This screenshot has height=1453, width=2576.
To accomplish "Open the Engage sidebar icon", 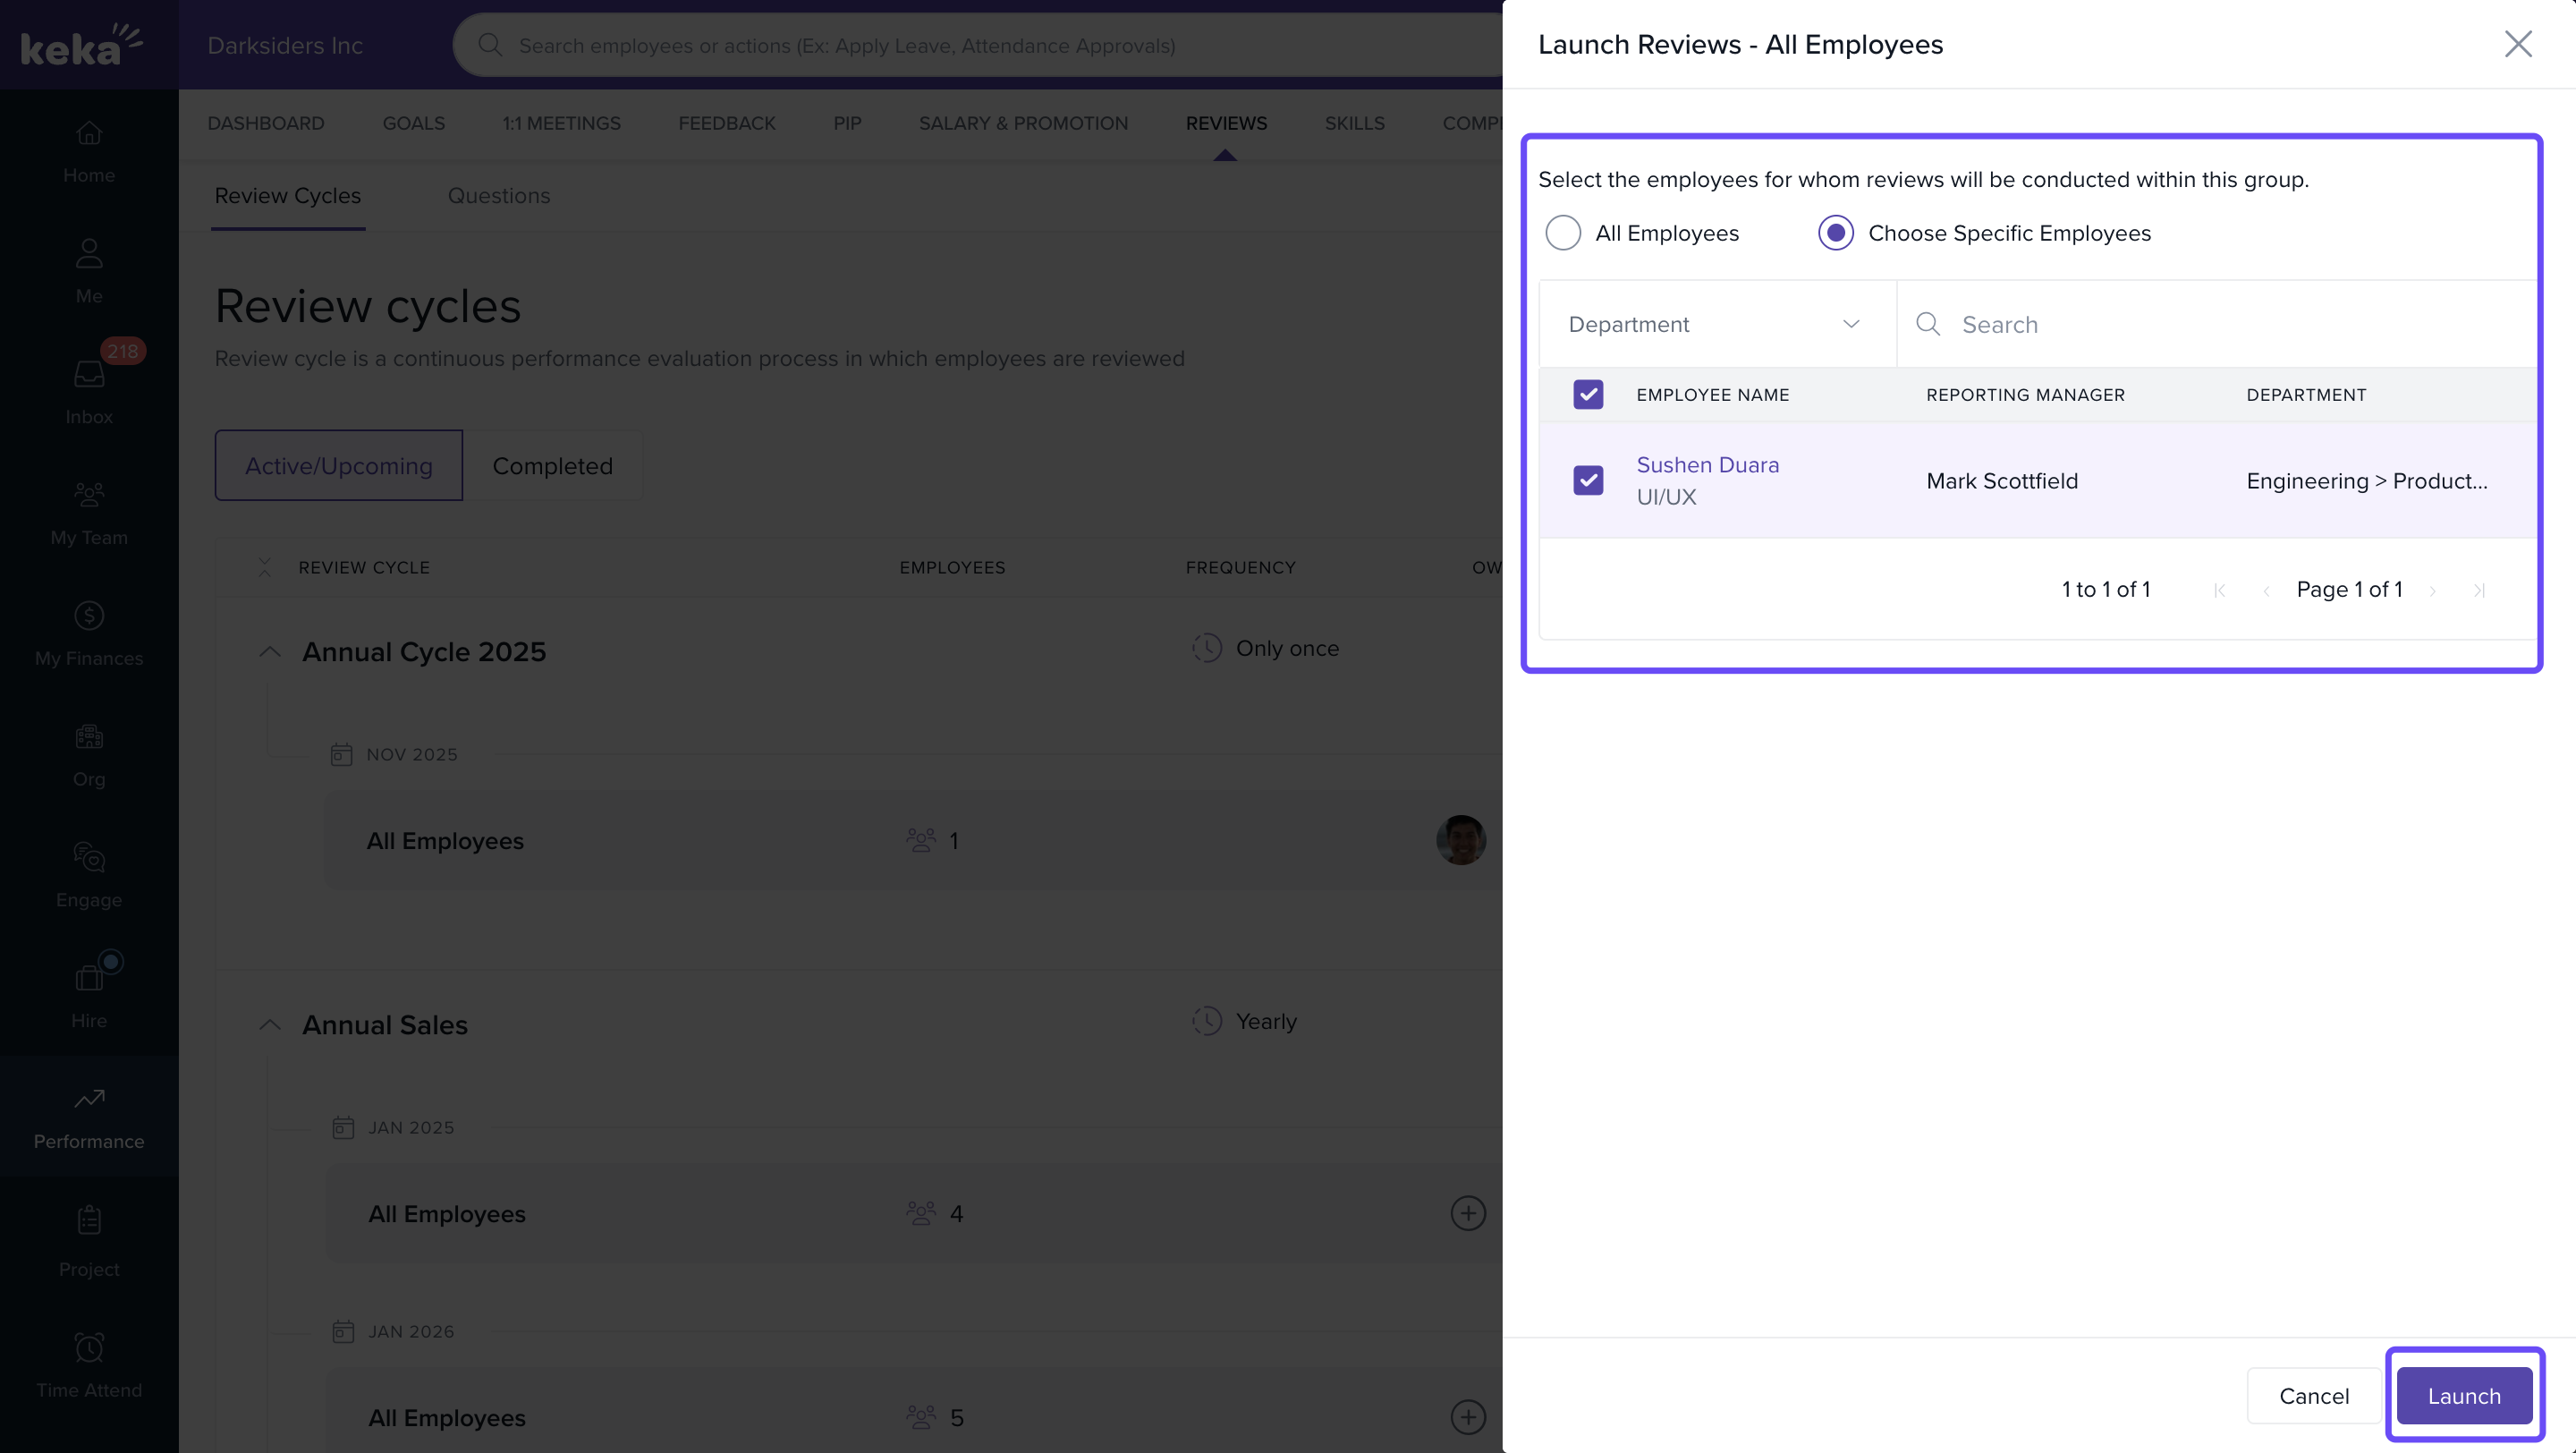I will 89,857.
